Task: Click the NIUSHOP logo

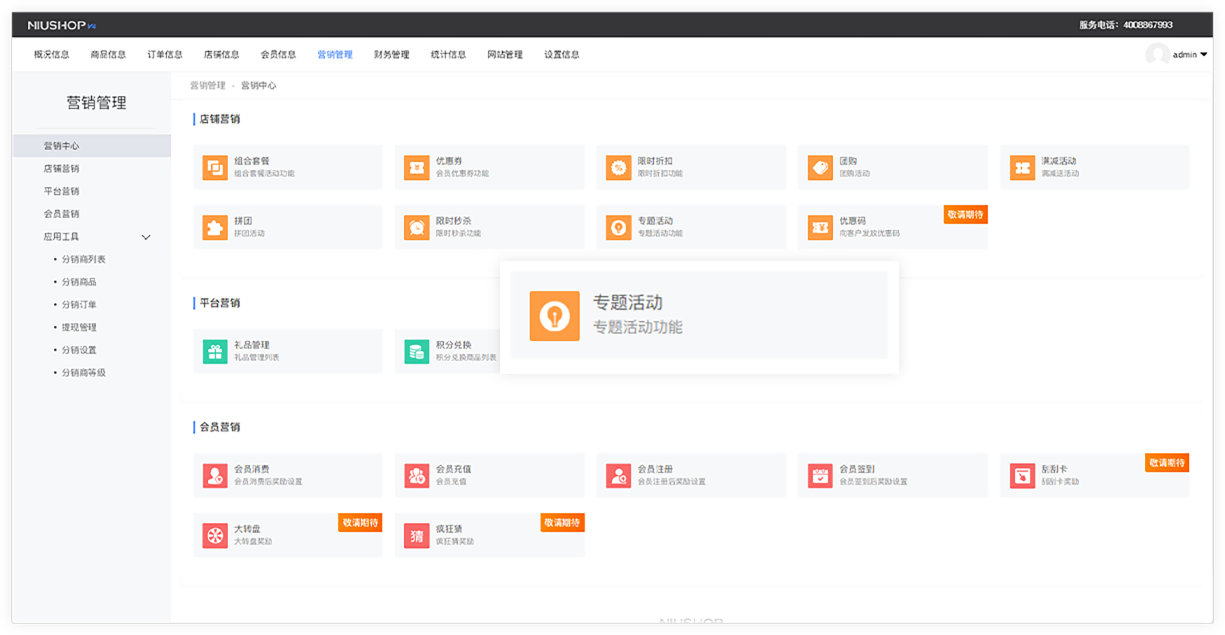Action: coord(62,25)
